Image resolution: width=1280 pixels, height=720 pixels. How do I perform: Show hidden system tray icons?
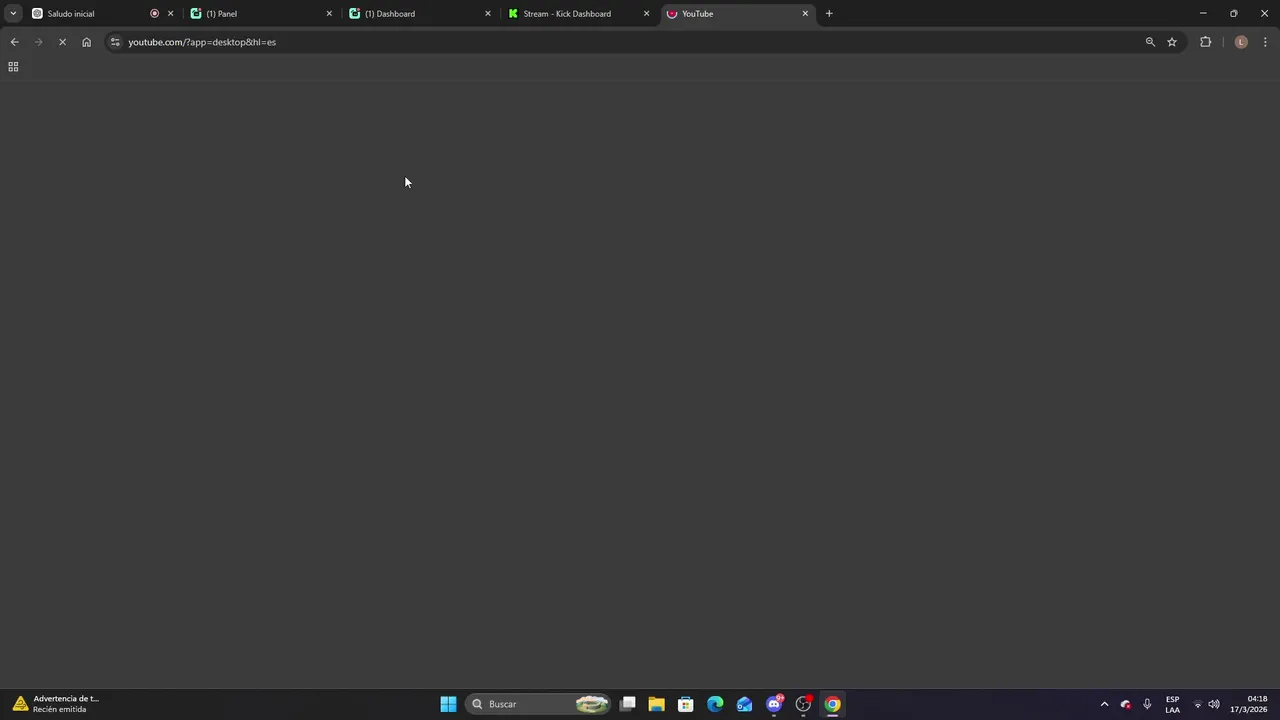pos(1104,704)
